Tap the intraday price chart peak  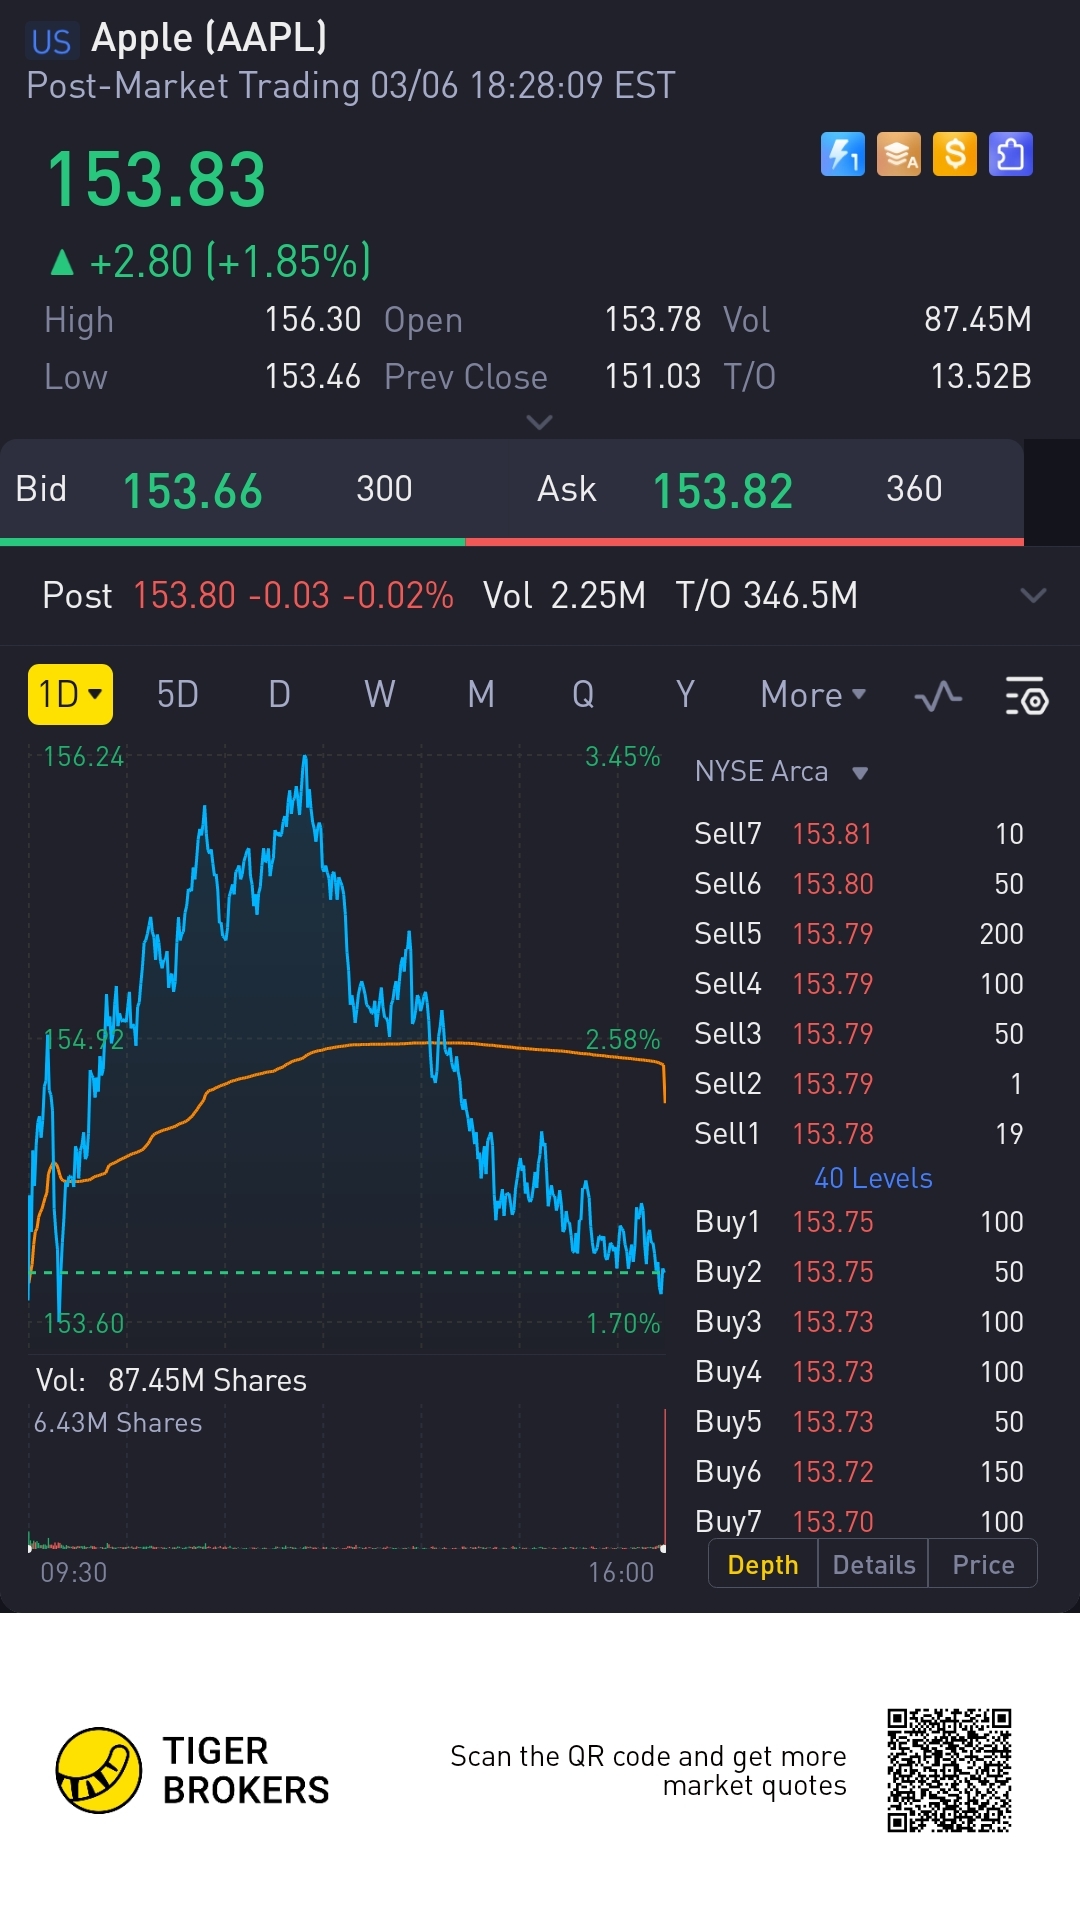coord(305,760)
